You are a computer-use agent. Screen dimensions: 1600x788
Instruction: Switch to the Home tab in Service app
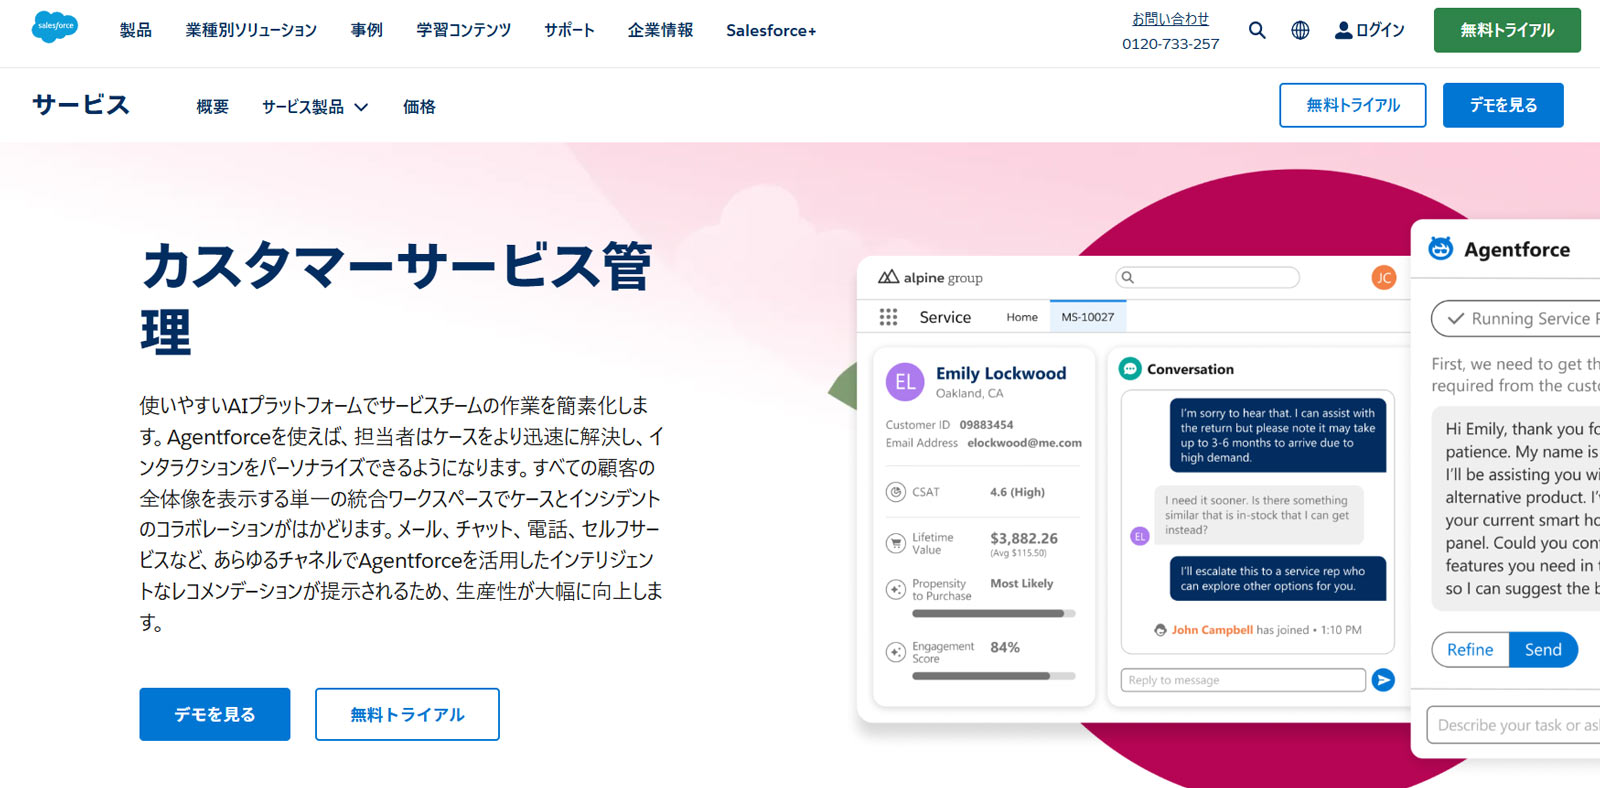1022,317
